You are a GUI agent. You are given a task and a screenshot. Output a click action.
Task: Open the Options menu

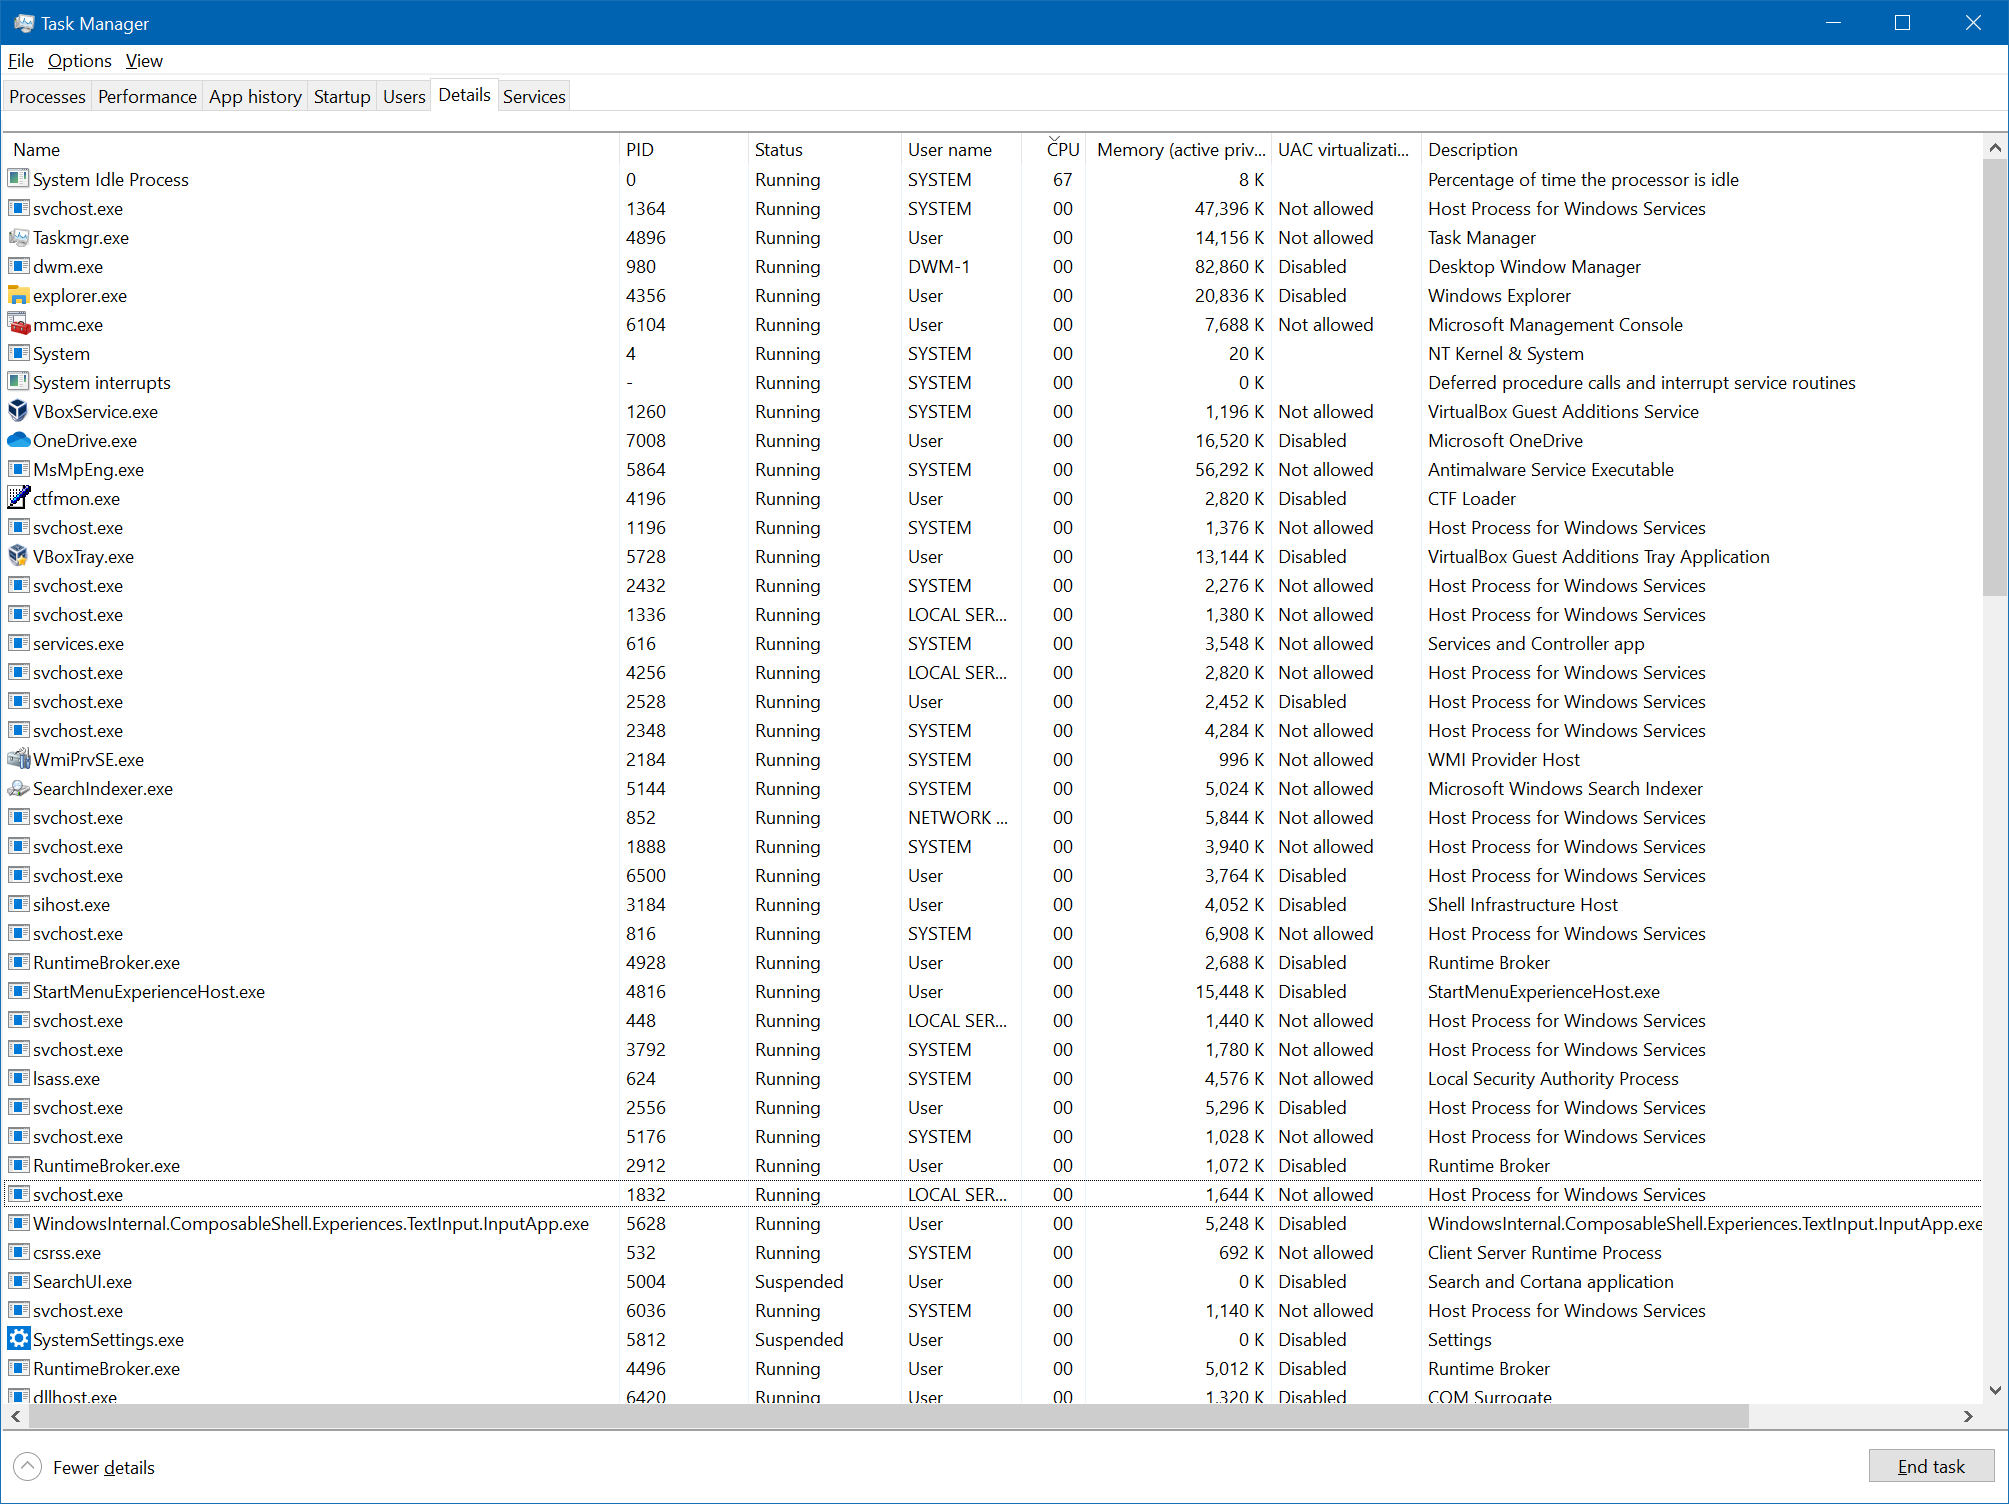click(x=79, y=61)
